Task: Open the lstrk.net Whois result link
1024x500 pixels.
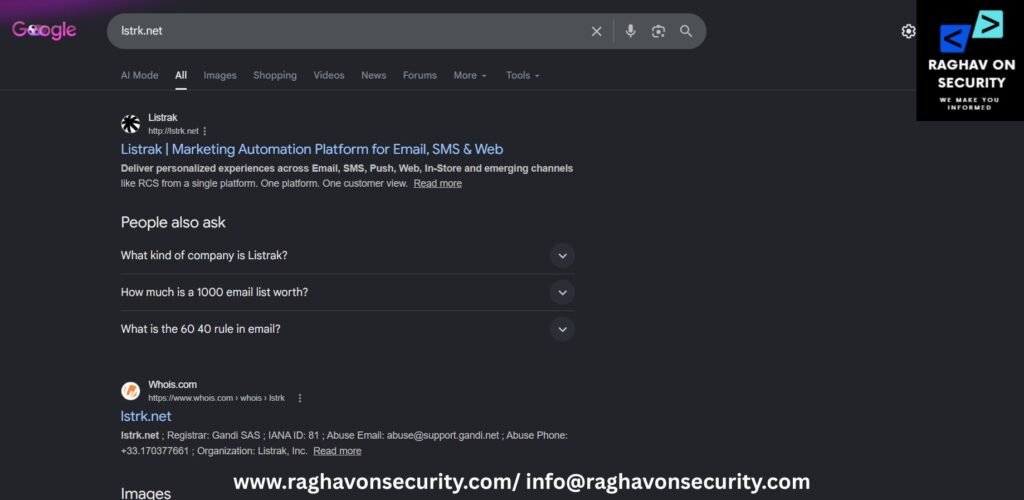Action: (146, 416)
